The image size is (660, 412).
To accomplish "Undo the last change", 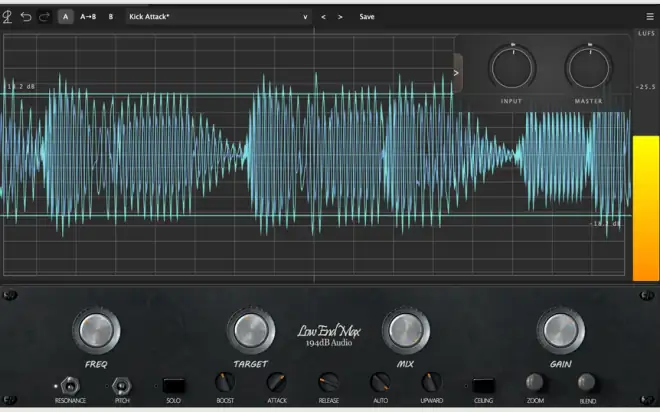I will [26, 17].
